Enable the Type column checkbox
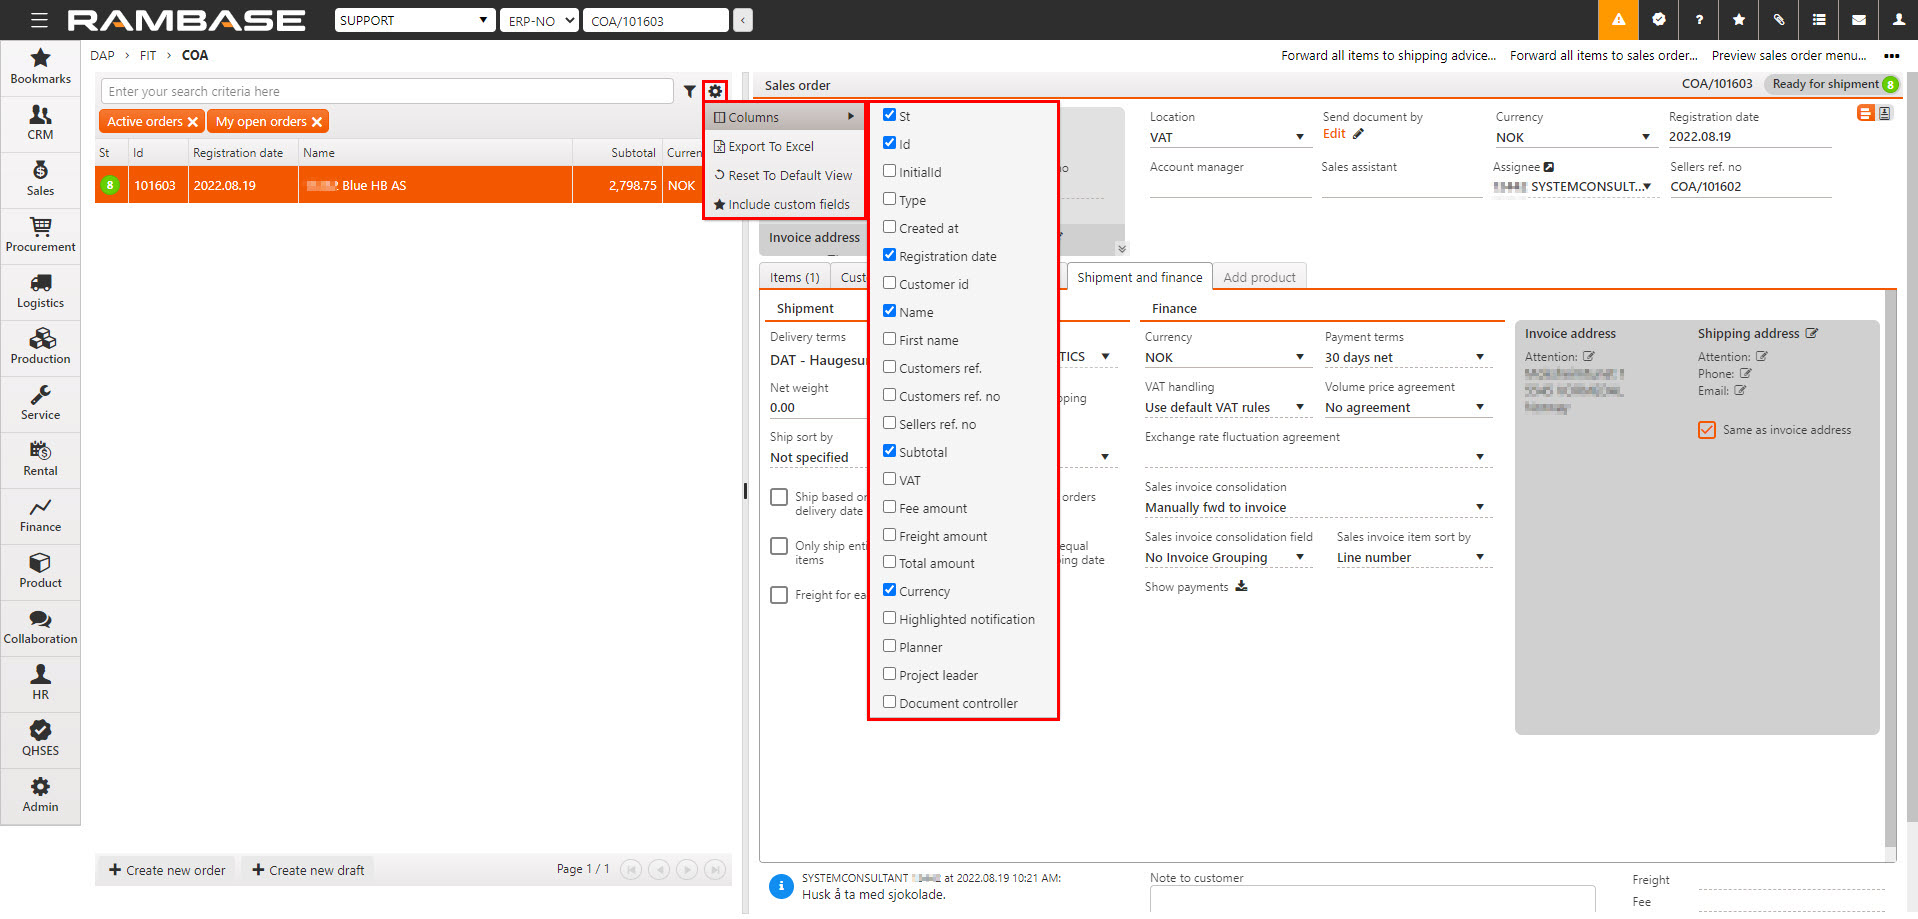This screenshot has width=1918, height=919. (889, 199)
